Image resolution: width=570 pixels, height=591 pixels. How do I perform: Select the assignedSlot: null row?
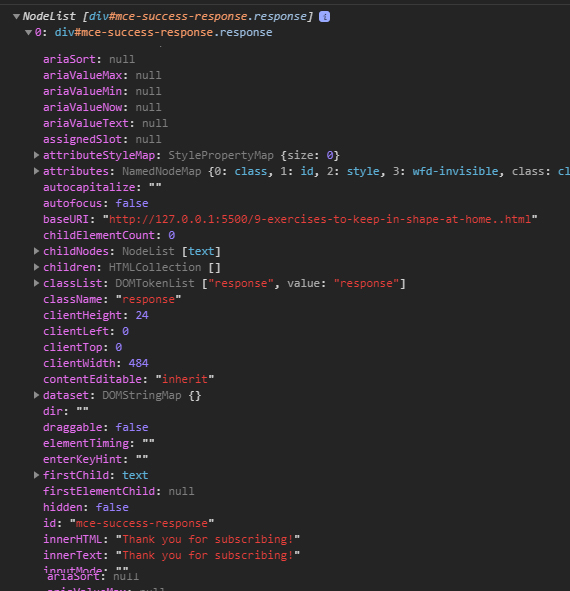click(x=102, y=139)
